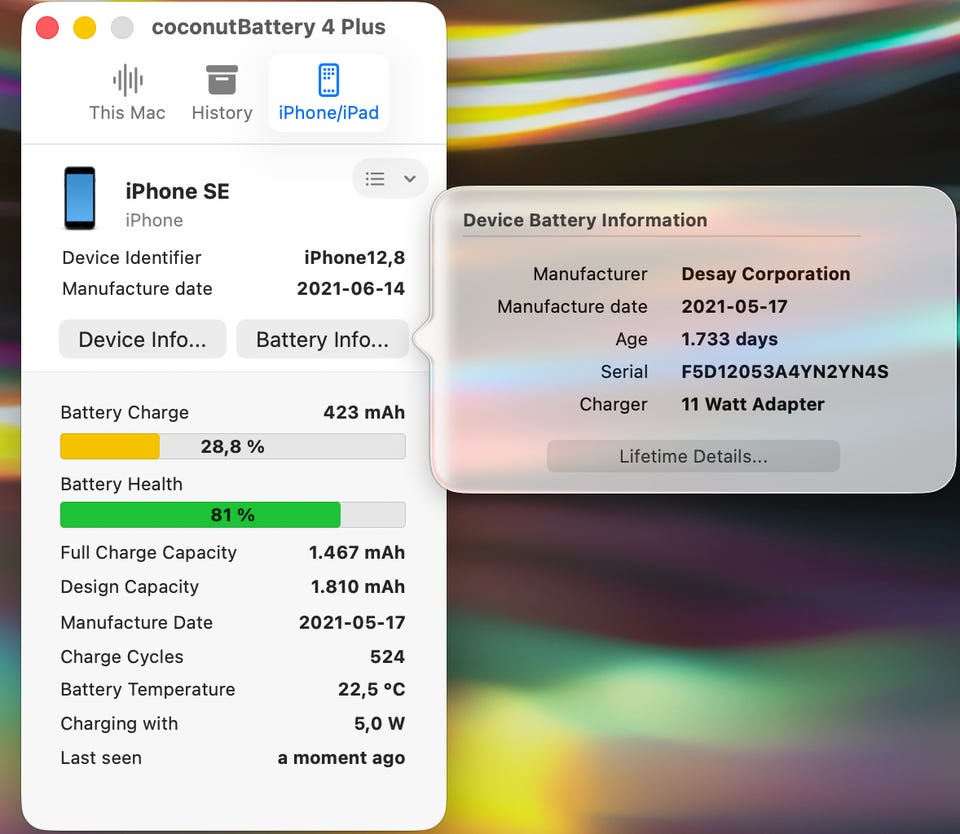This screenshot has height=834, width=960.
Task: Close the coconutBattery window
Action: [x=47, y=28]
